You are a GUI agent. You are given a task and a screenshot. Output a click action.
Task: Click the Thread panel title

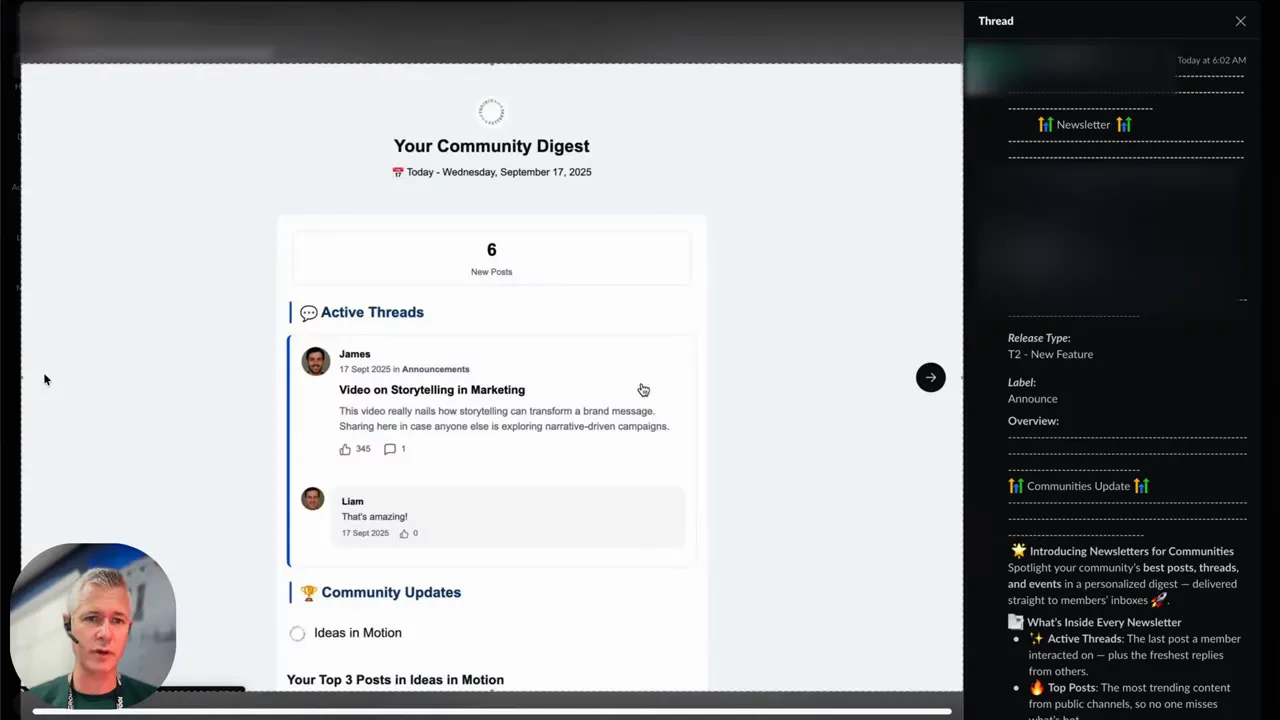click(995, 21)
